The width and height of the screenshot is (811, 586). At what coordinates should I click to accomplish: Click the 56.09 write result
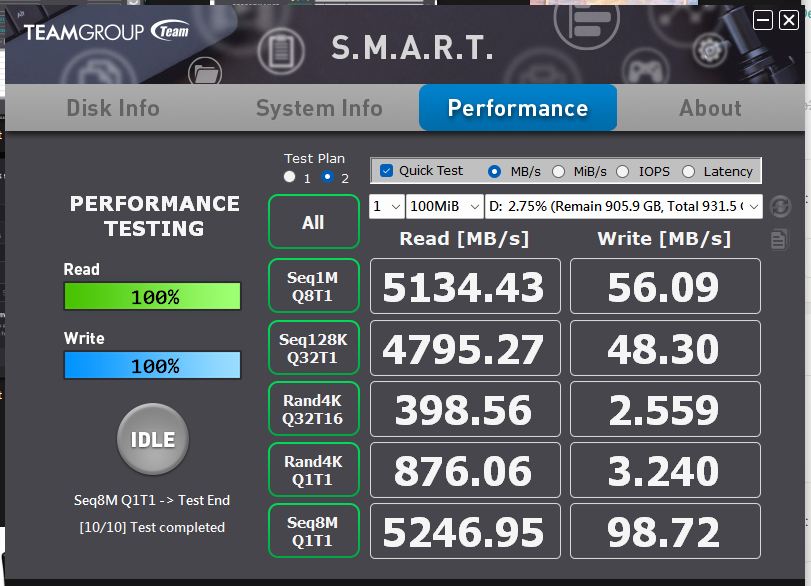665,286
